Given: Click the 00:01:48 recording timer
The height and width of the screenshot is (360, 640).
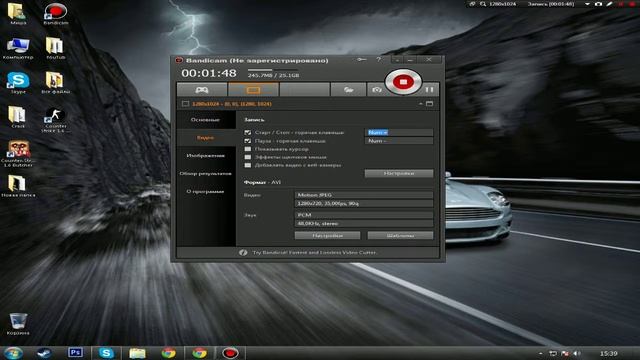Looking at the screenshot, I should click(209, 73).
